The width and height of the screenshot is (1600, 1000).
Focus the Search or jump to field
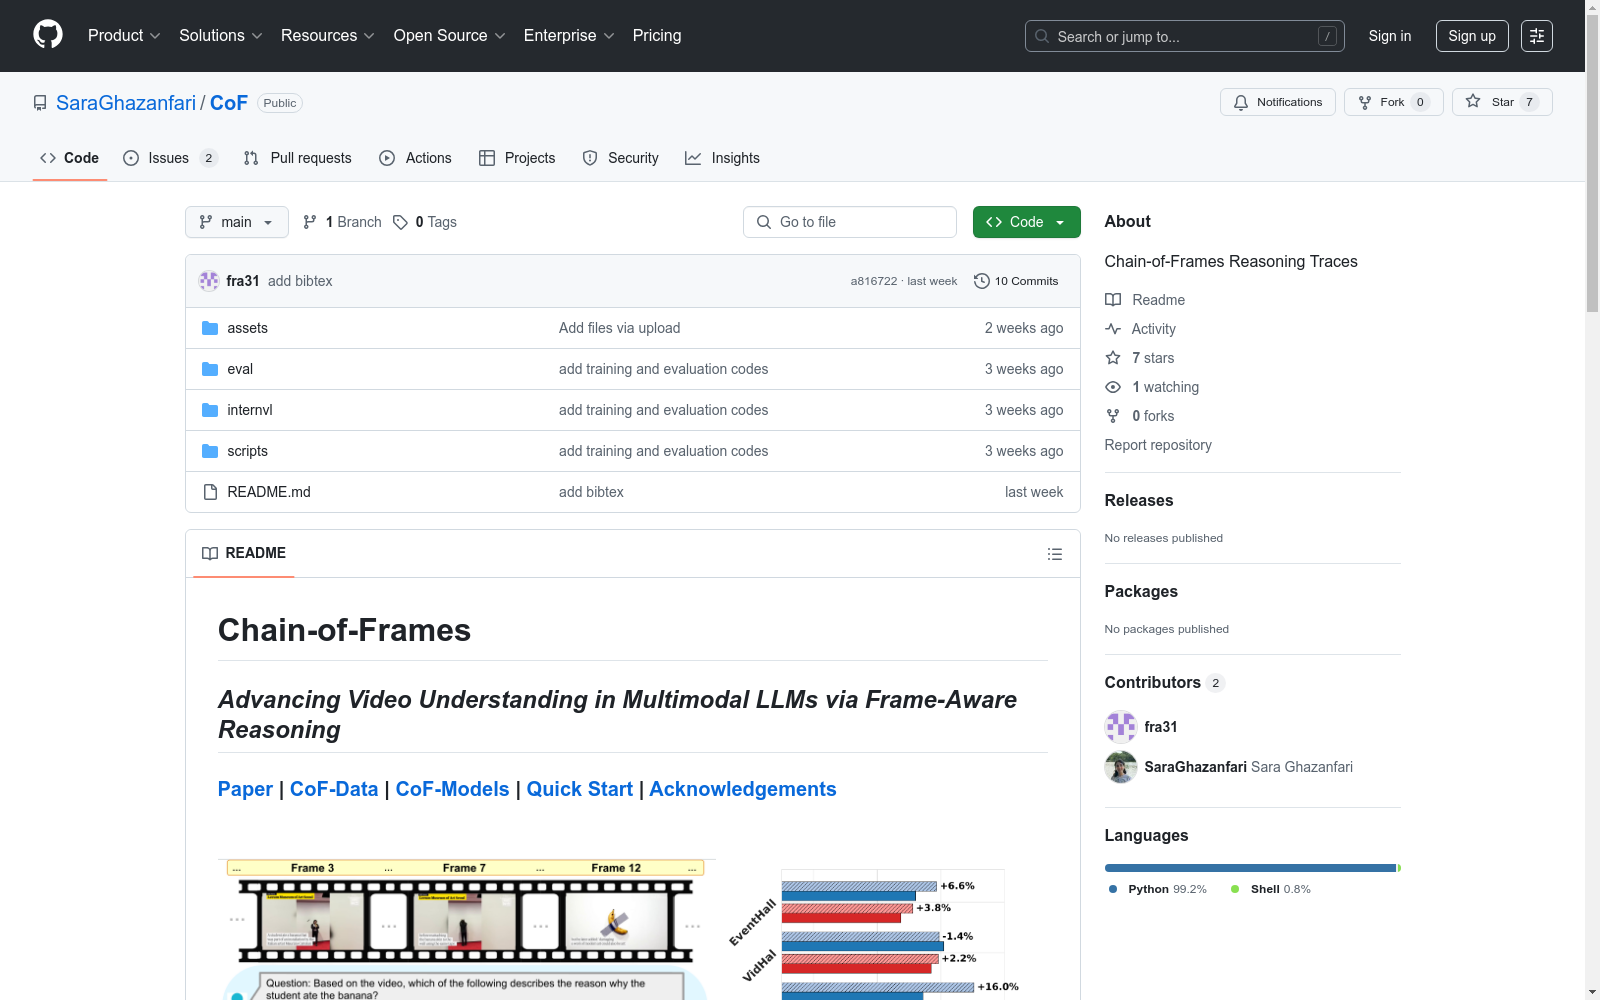[x=1184, y=36]
